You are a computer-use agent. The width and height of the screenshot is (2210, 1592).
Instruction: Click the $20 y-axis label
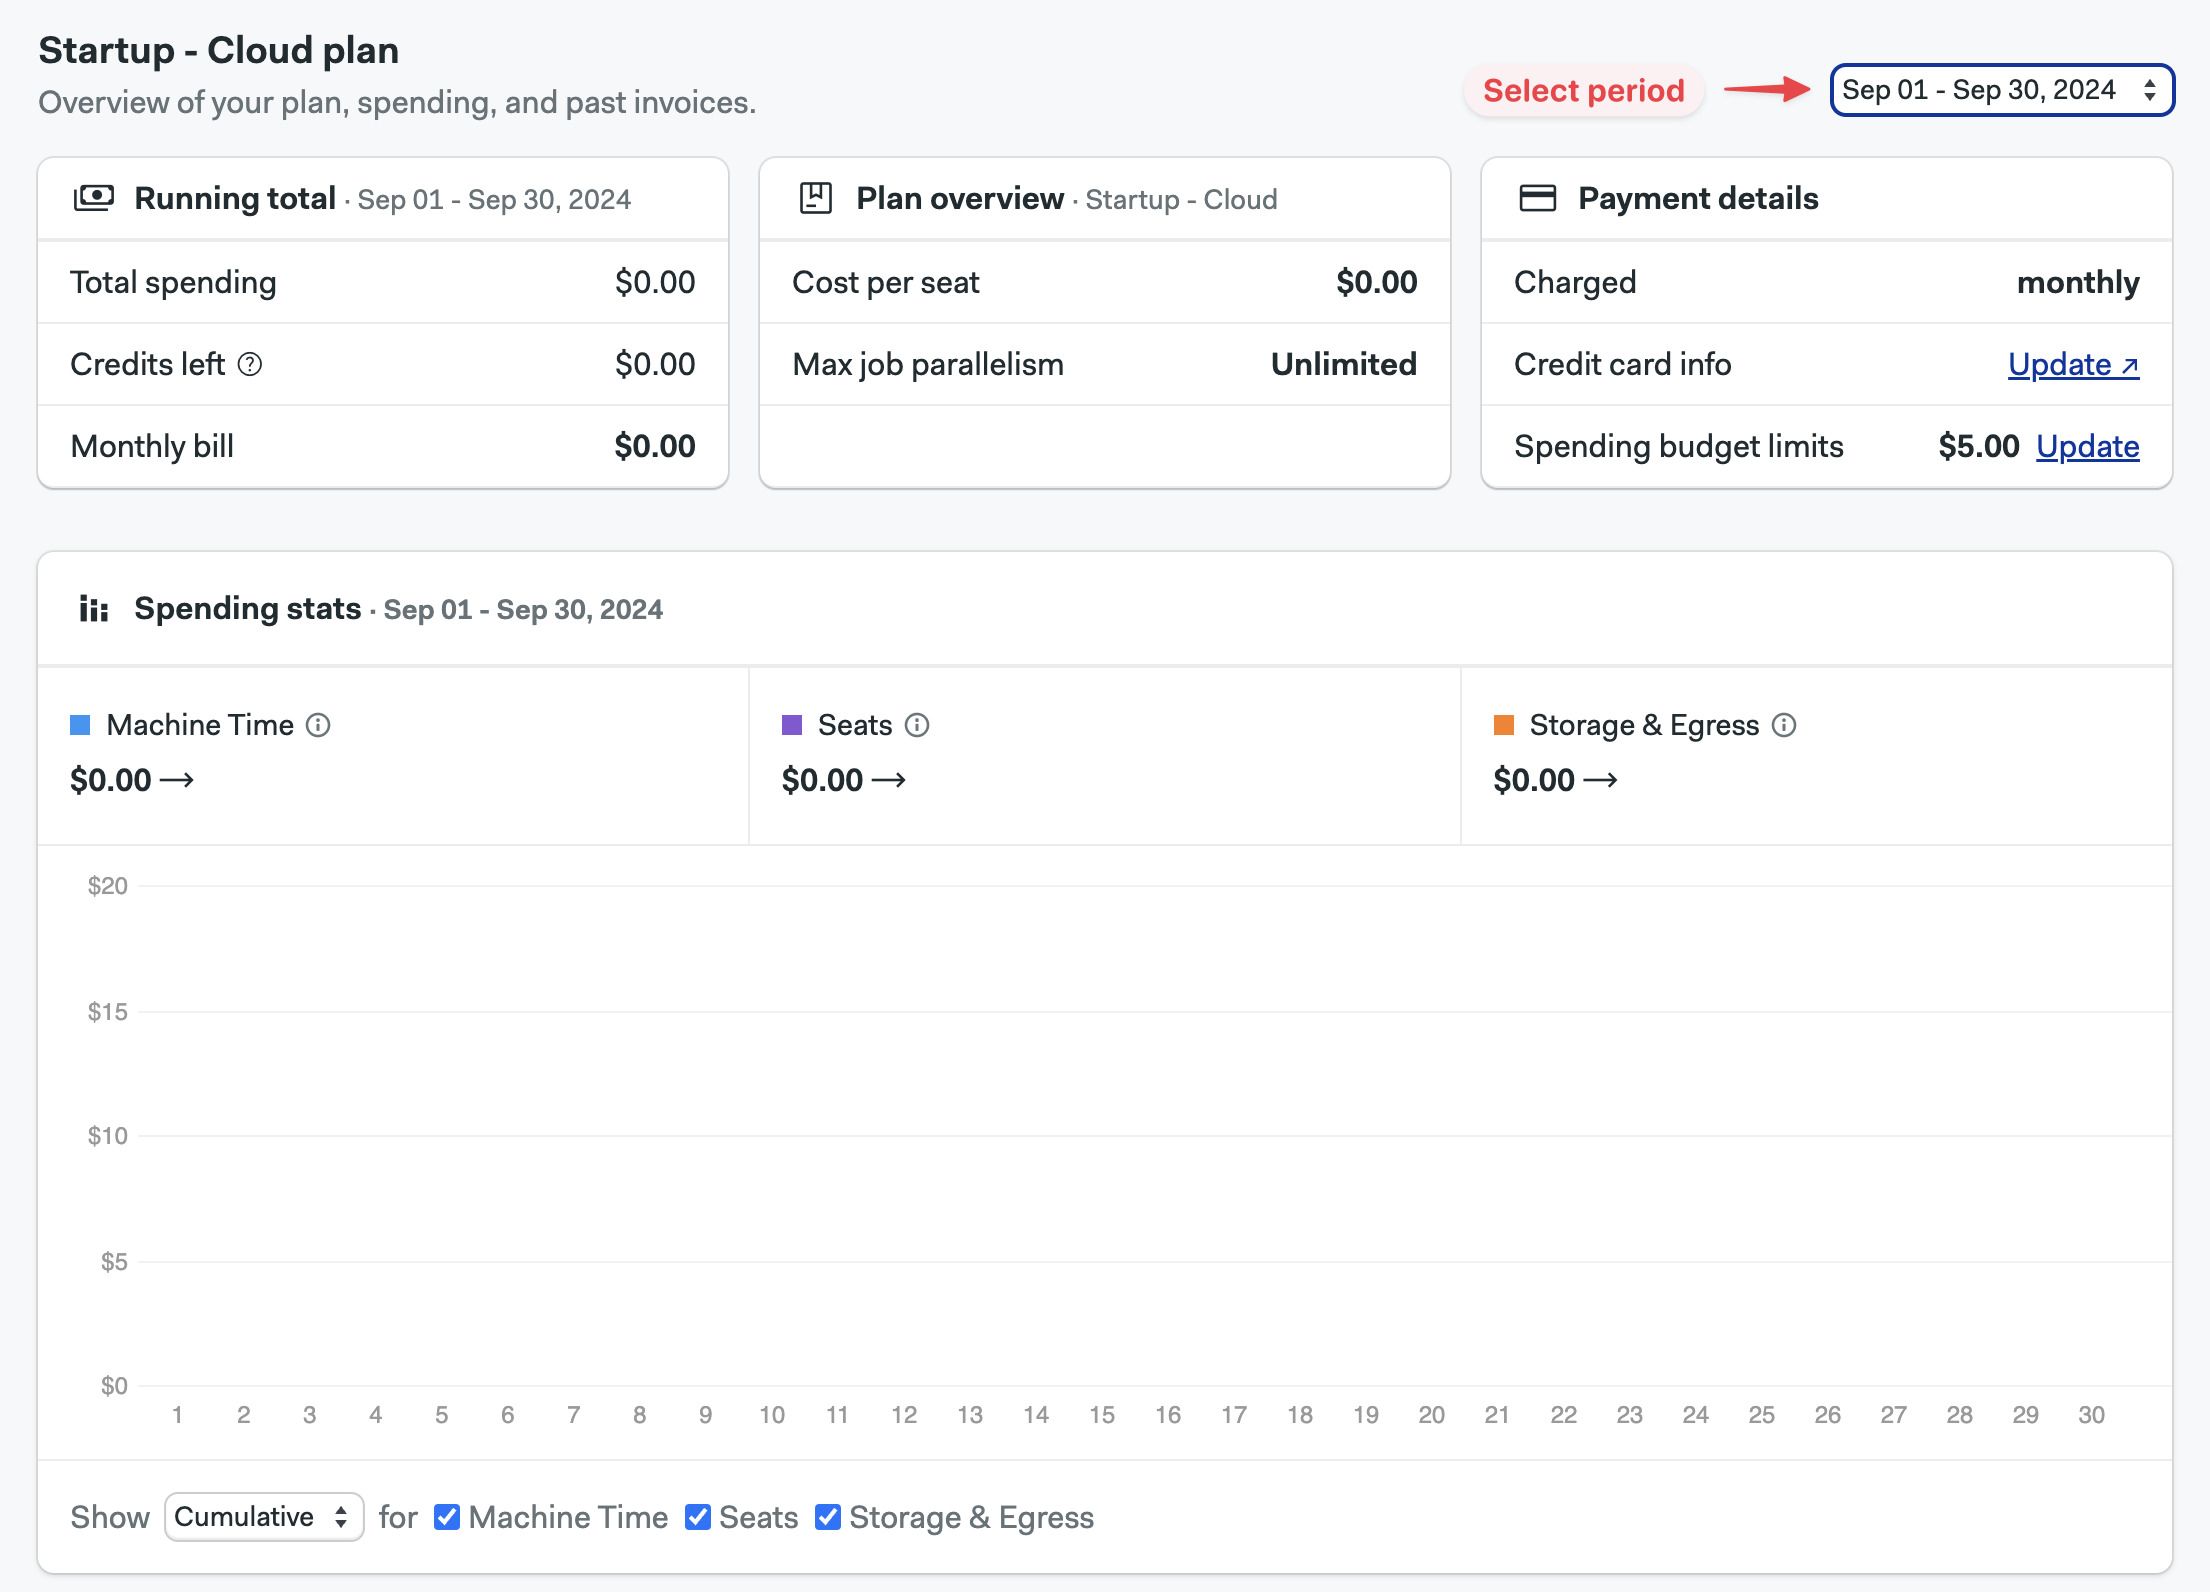108,886
